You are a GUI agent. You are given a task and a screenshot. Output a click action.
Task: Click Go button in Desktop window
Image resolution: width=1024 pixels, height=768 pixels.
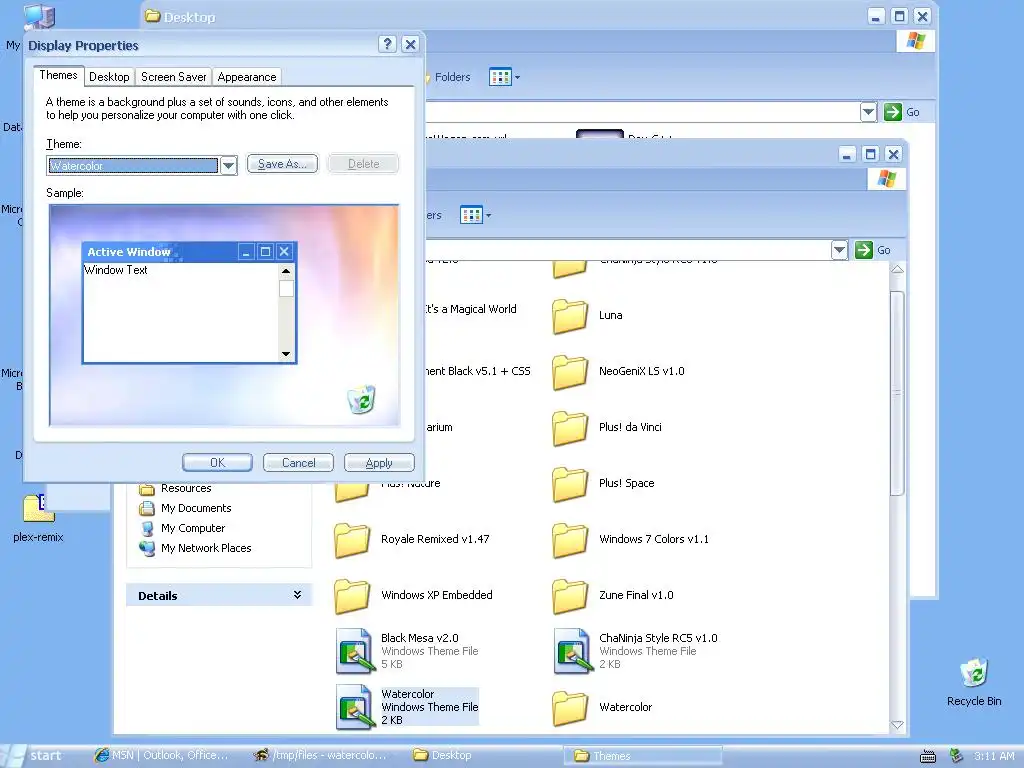tap(902, 112)
